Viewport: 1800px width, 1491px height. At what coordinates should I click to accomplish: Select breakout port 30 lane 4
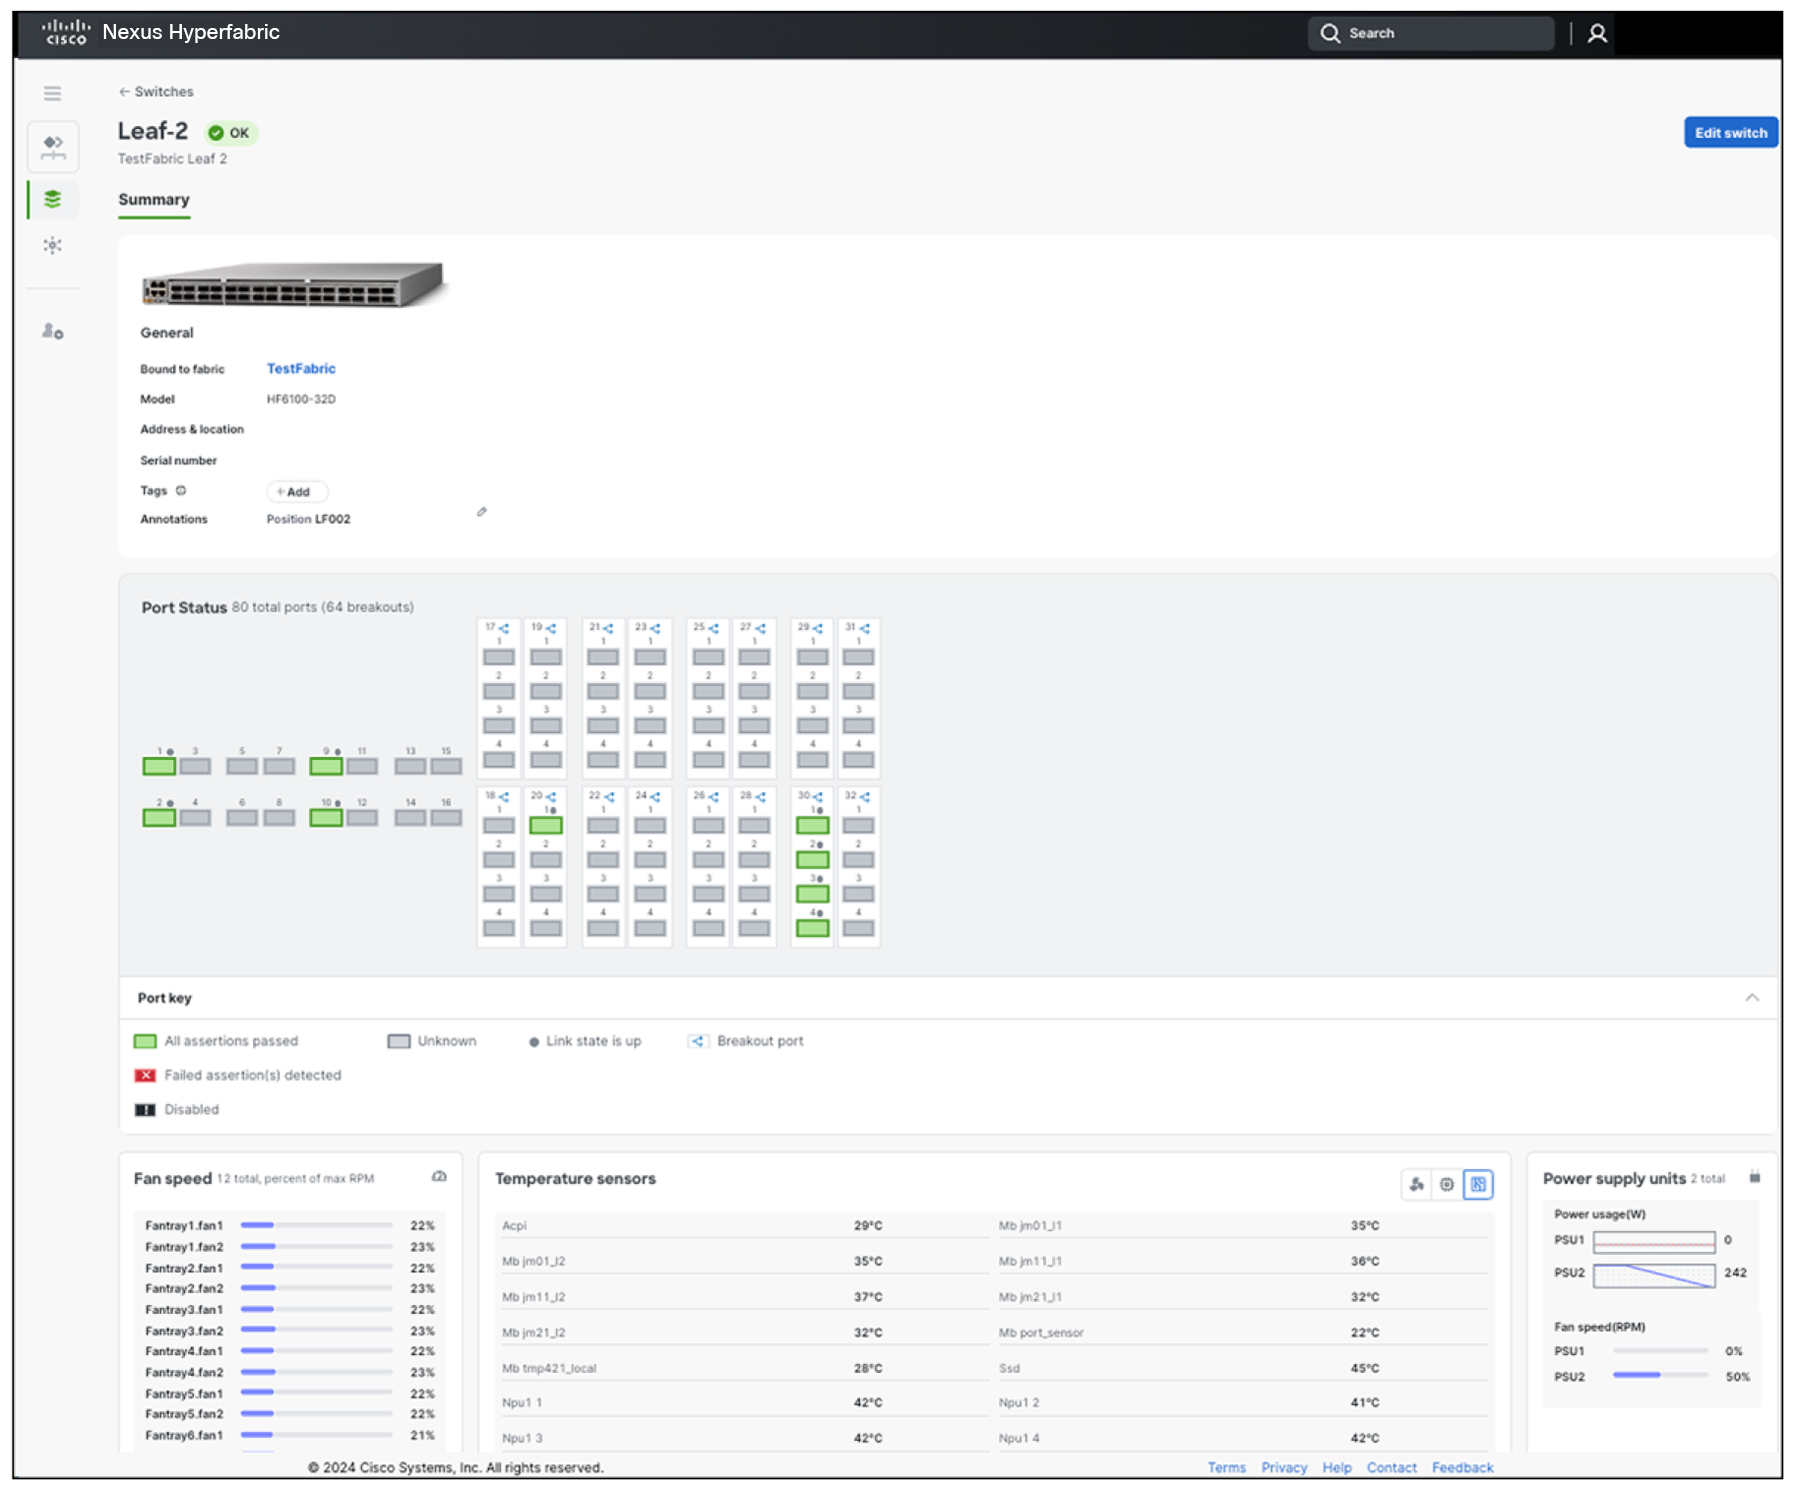(x=813, y=928)
